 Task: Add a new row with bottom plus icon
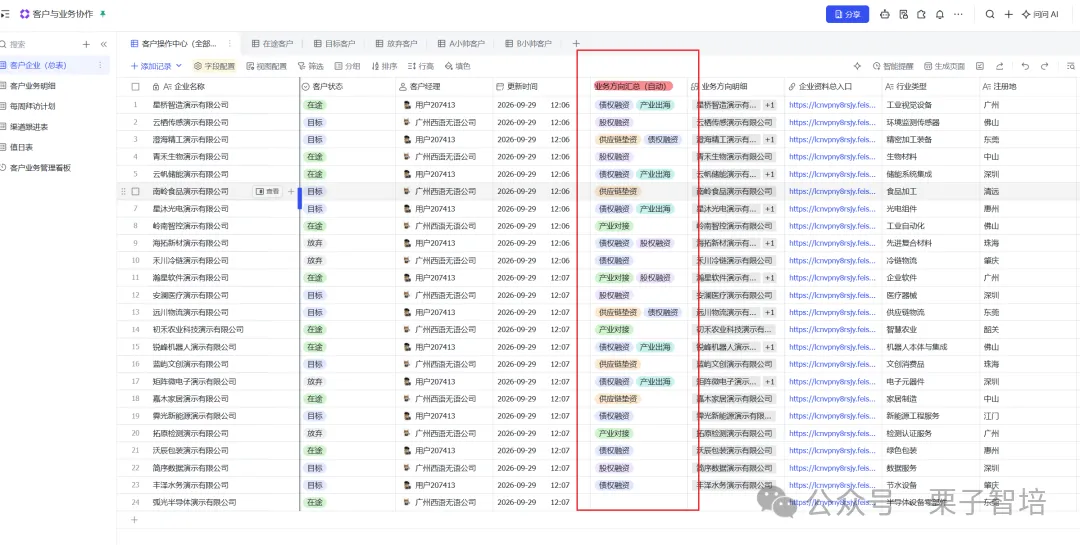click(134, 520)
